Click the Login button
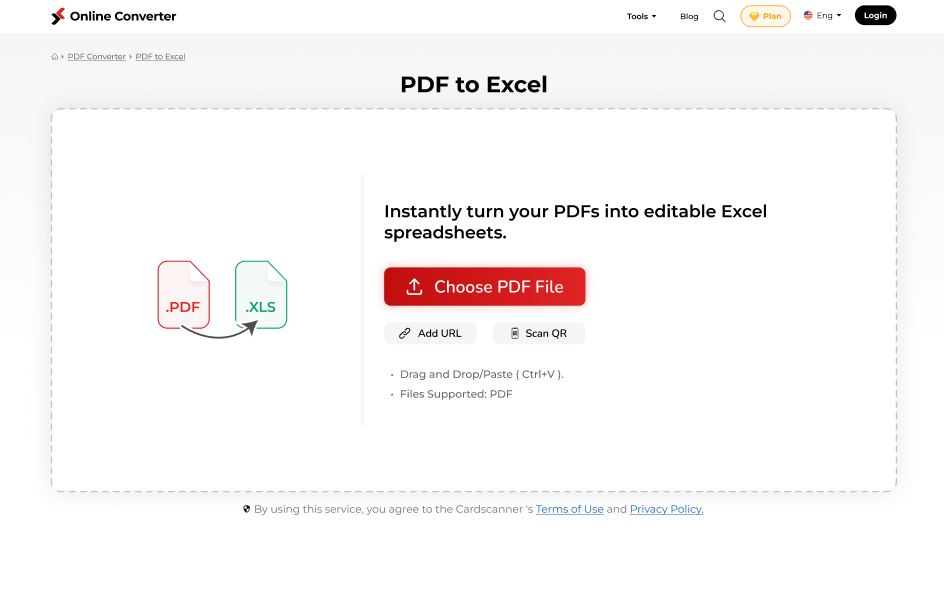Viewport: 944px width, 597px height. point(874,15)
